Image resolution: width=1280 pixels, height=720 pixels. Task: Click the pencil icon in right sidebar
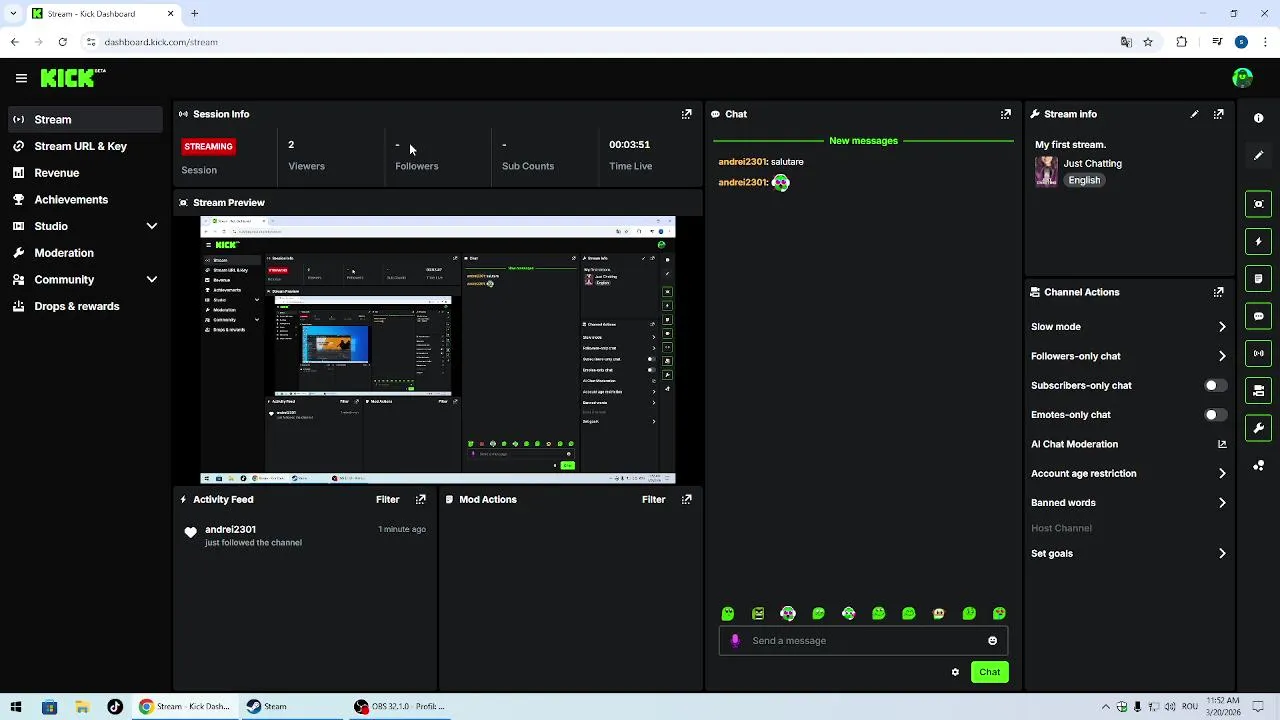point(1258,156)
